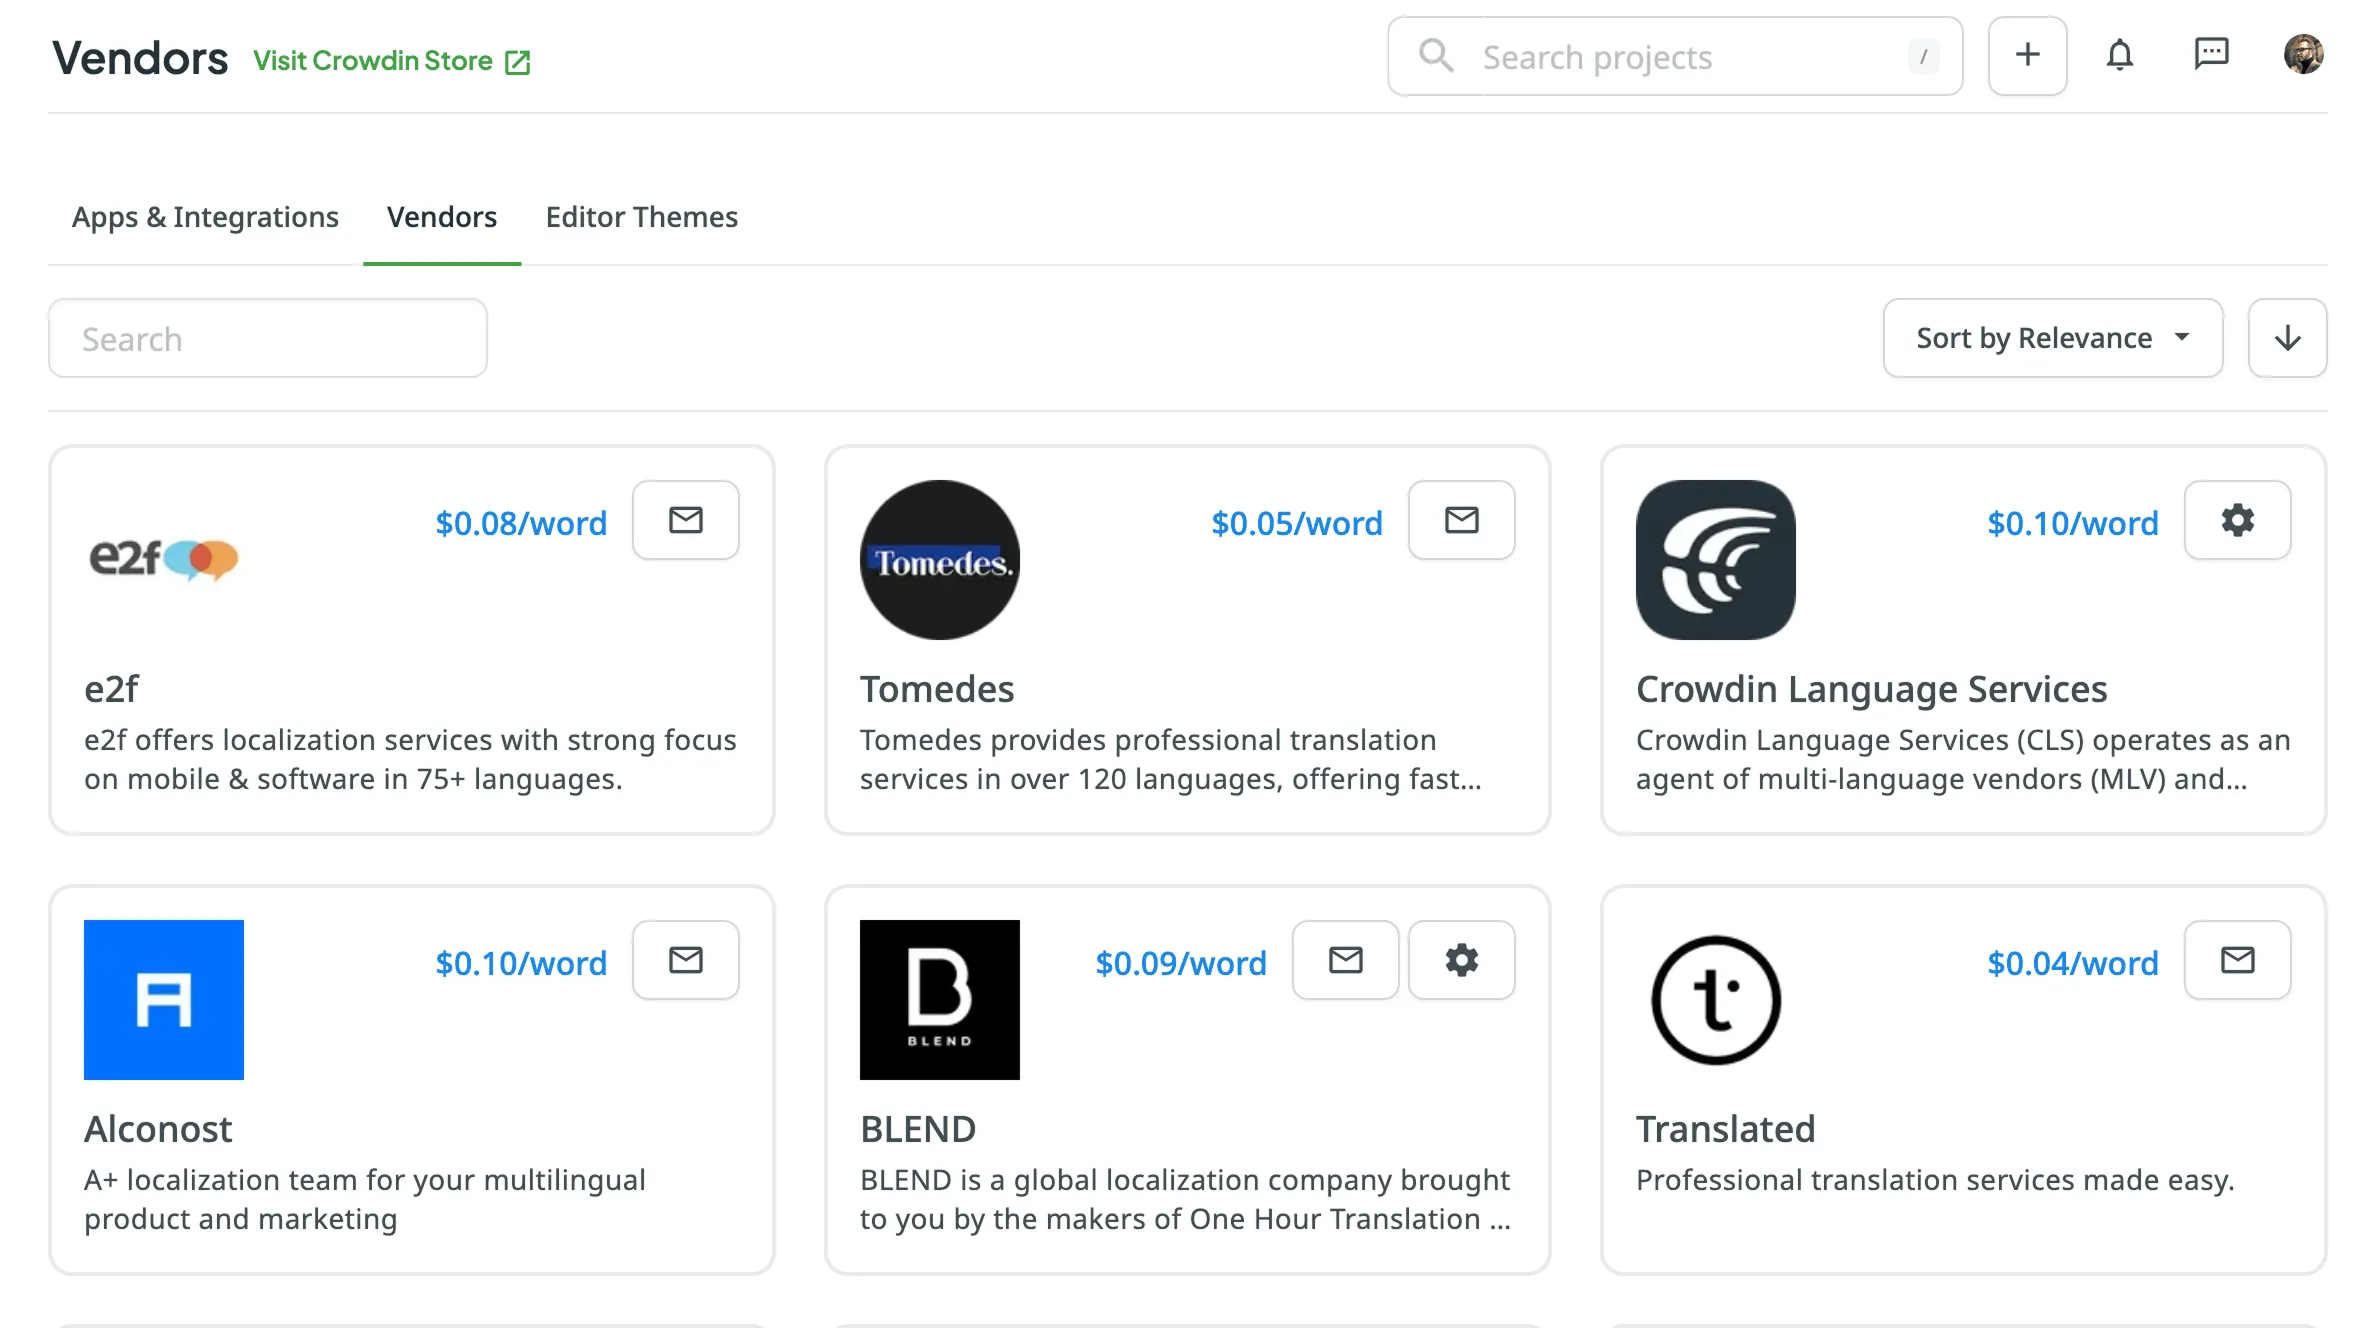The width and height of the screenshot is (2376, 1328).
Task: Switch to Editor Themes tab
Action: [x=641, y=217]
